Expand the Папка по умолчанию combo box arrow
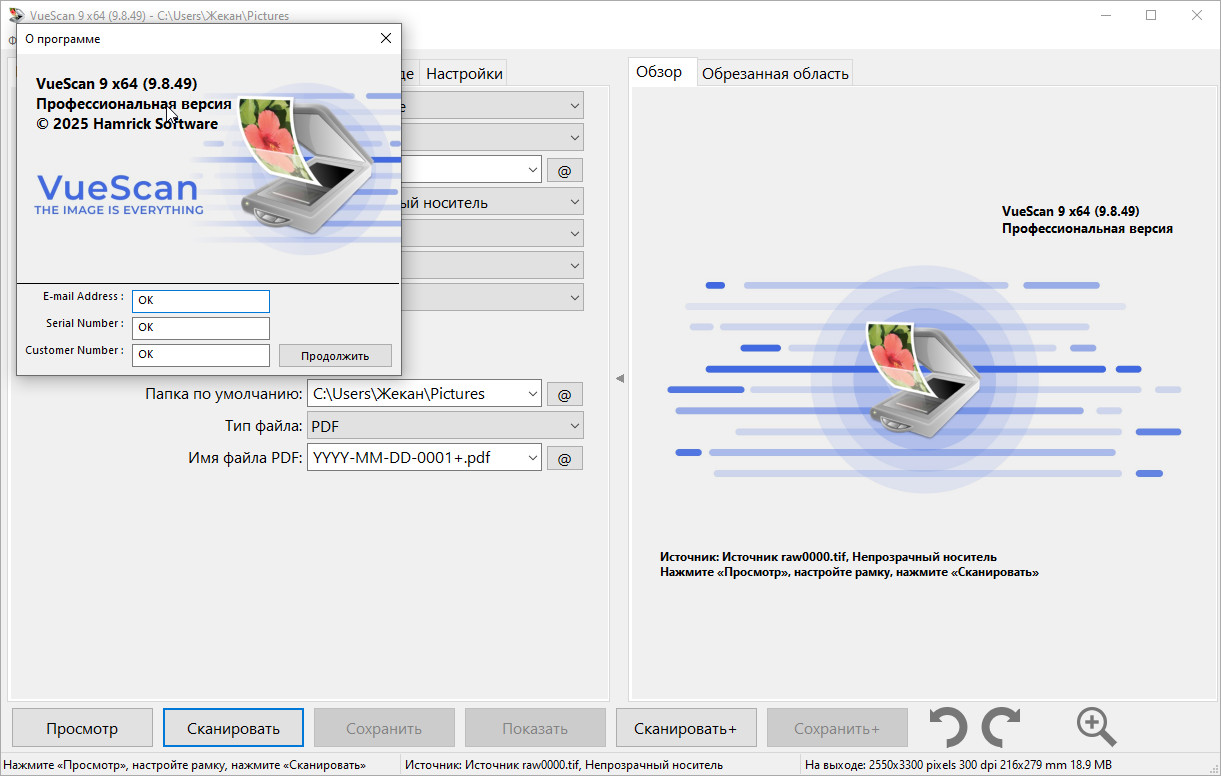1221x776 pixels. point(531,394)
